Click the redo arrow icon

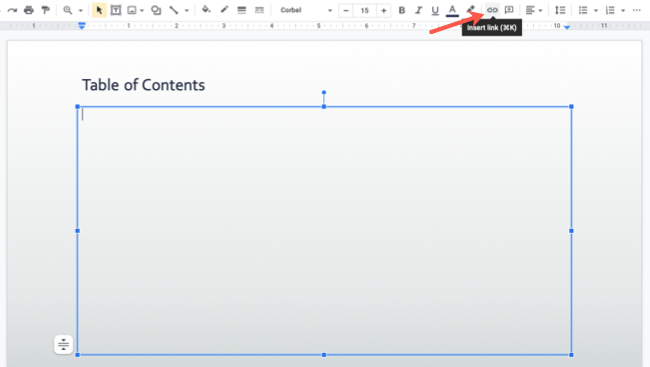pos(12,10)
